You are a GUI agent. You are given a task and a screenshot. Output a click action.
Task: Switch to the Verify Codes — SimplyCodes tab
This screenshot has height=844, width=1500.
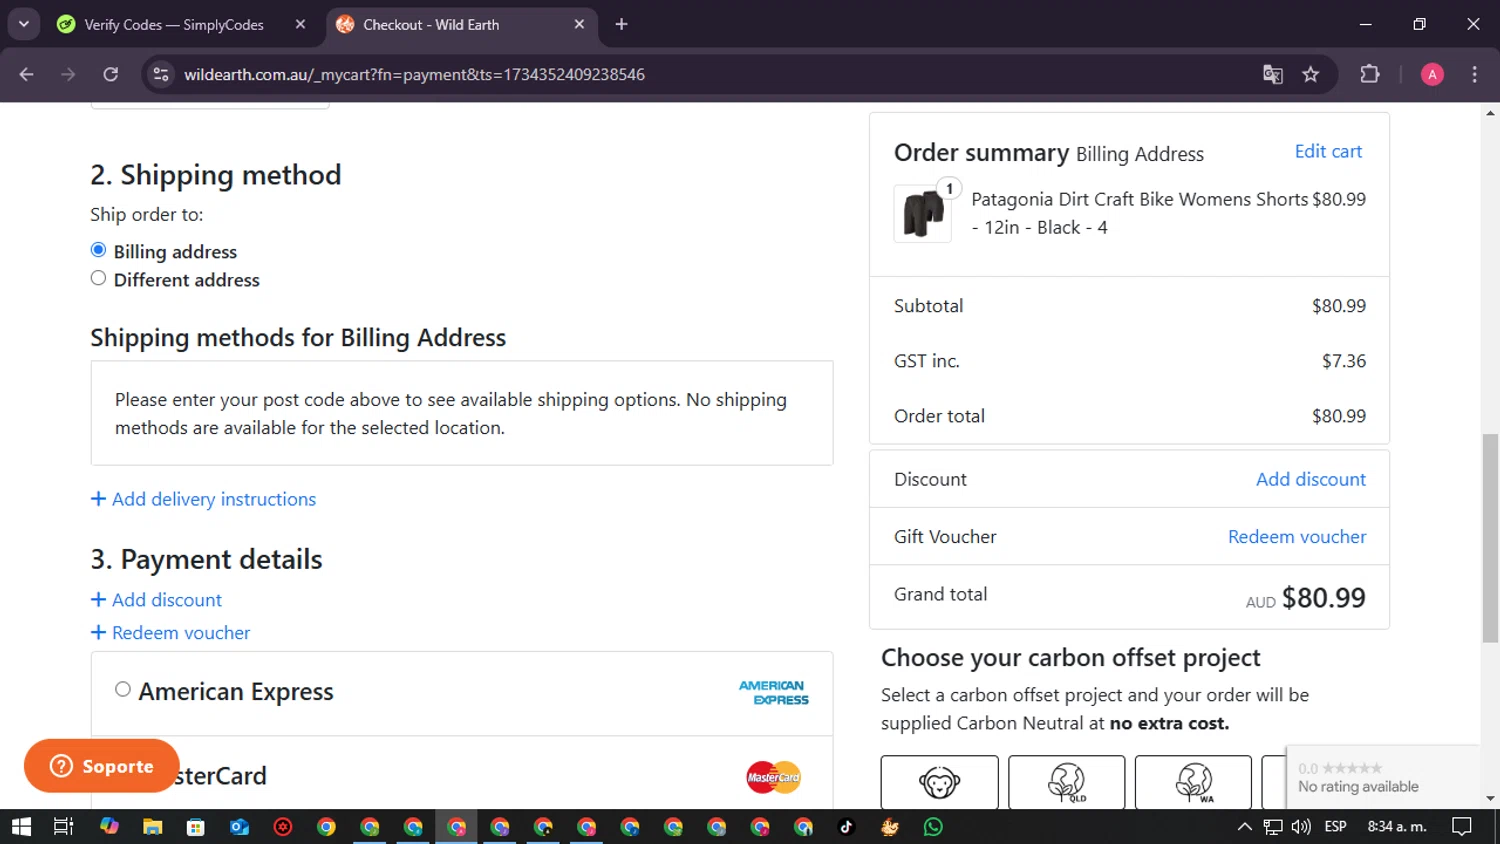point(173,24)
